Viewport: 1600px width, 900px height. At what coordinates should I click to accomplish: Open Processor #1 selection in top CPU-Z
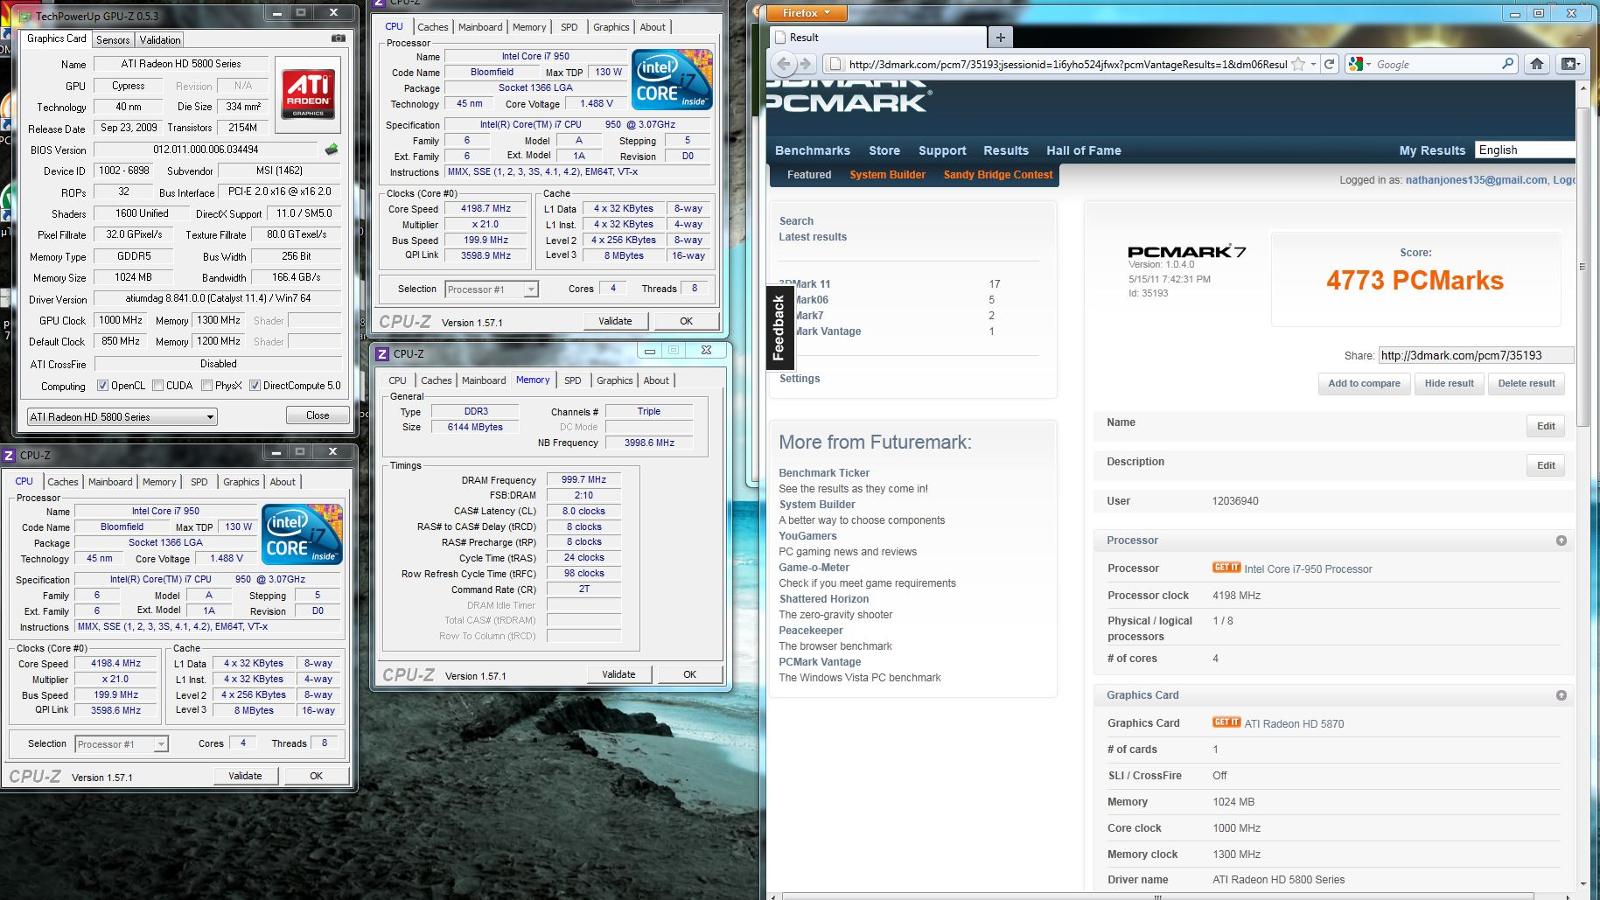491,289
